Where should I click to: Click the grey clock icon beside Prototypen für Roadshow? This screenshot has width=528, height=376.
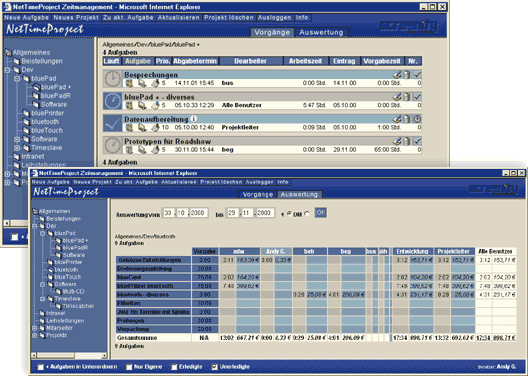[x=112, y=145]
